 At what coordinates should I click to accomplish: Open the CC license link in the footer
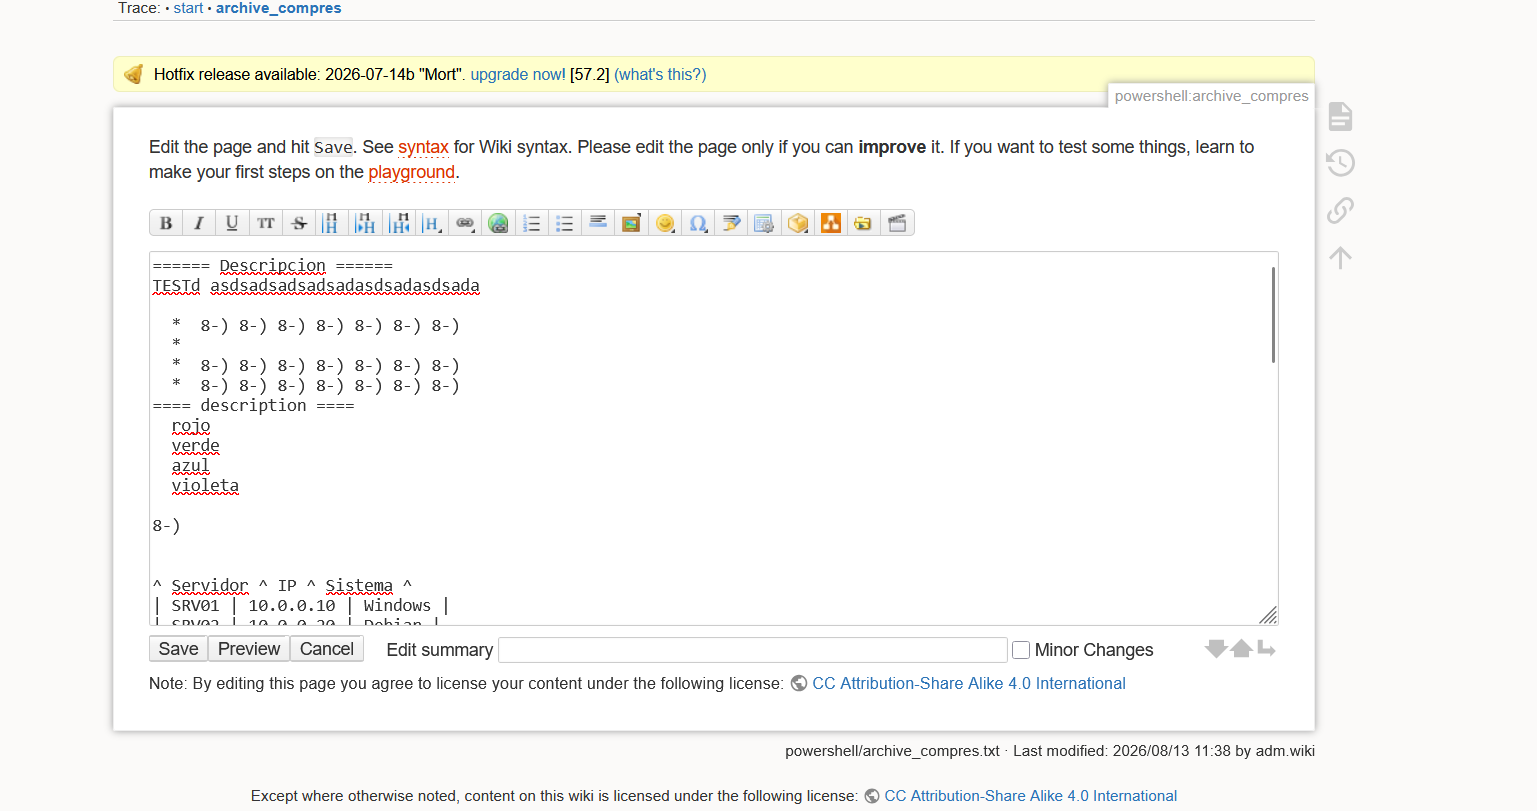[x=1031, y=796]
